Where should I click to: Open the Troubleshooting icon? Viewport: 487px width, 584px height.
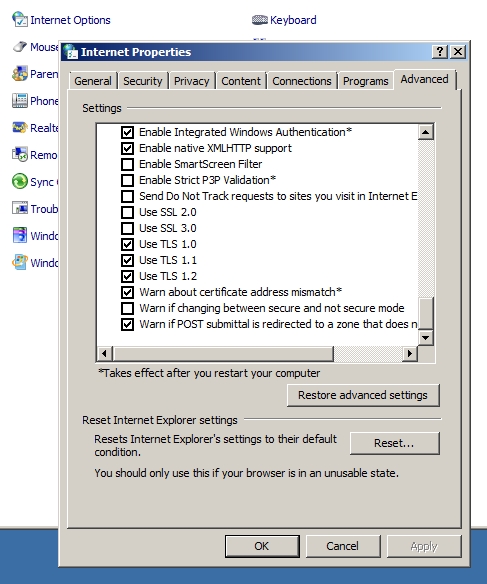click(x=20, y=208)
